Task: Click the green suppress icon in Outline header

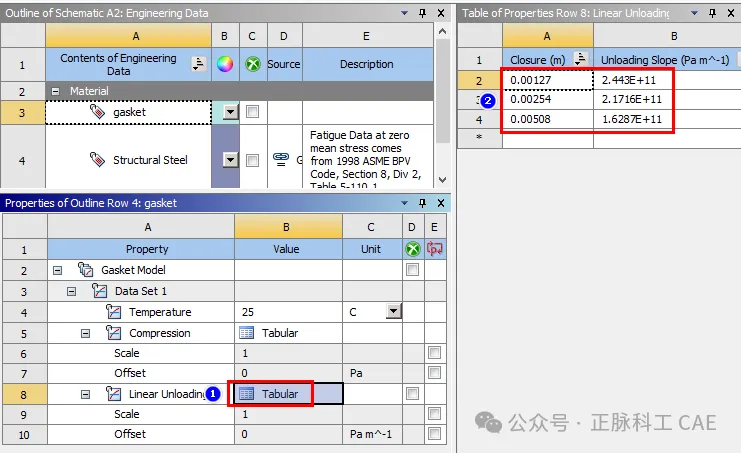Action: click(x=253, y=64)
